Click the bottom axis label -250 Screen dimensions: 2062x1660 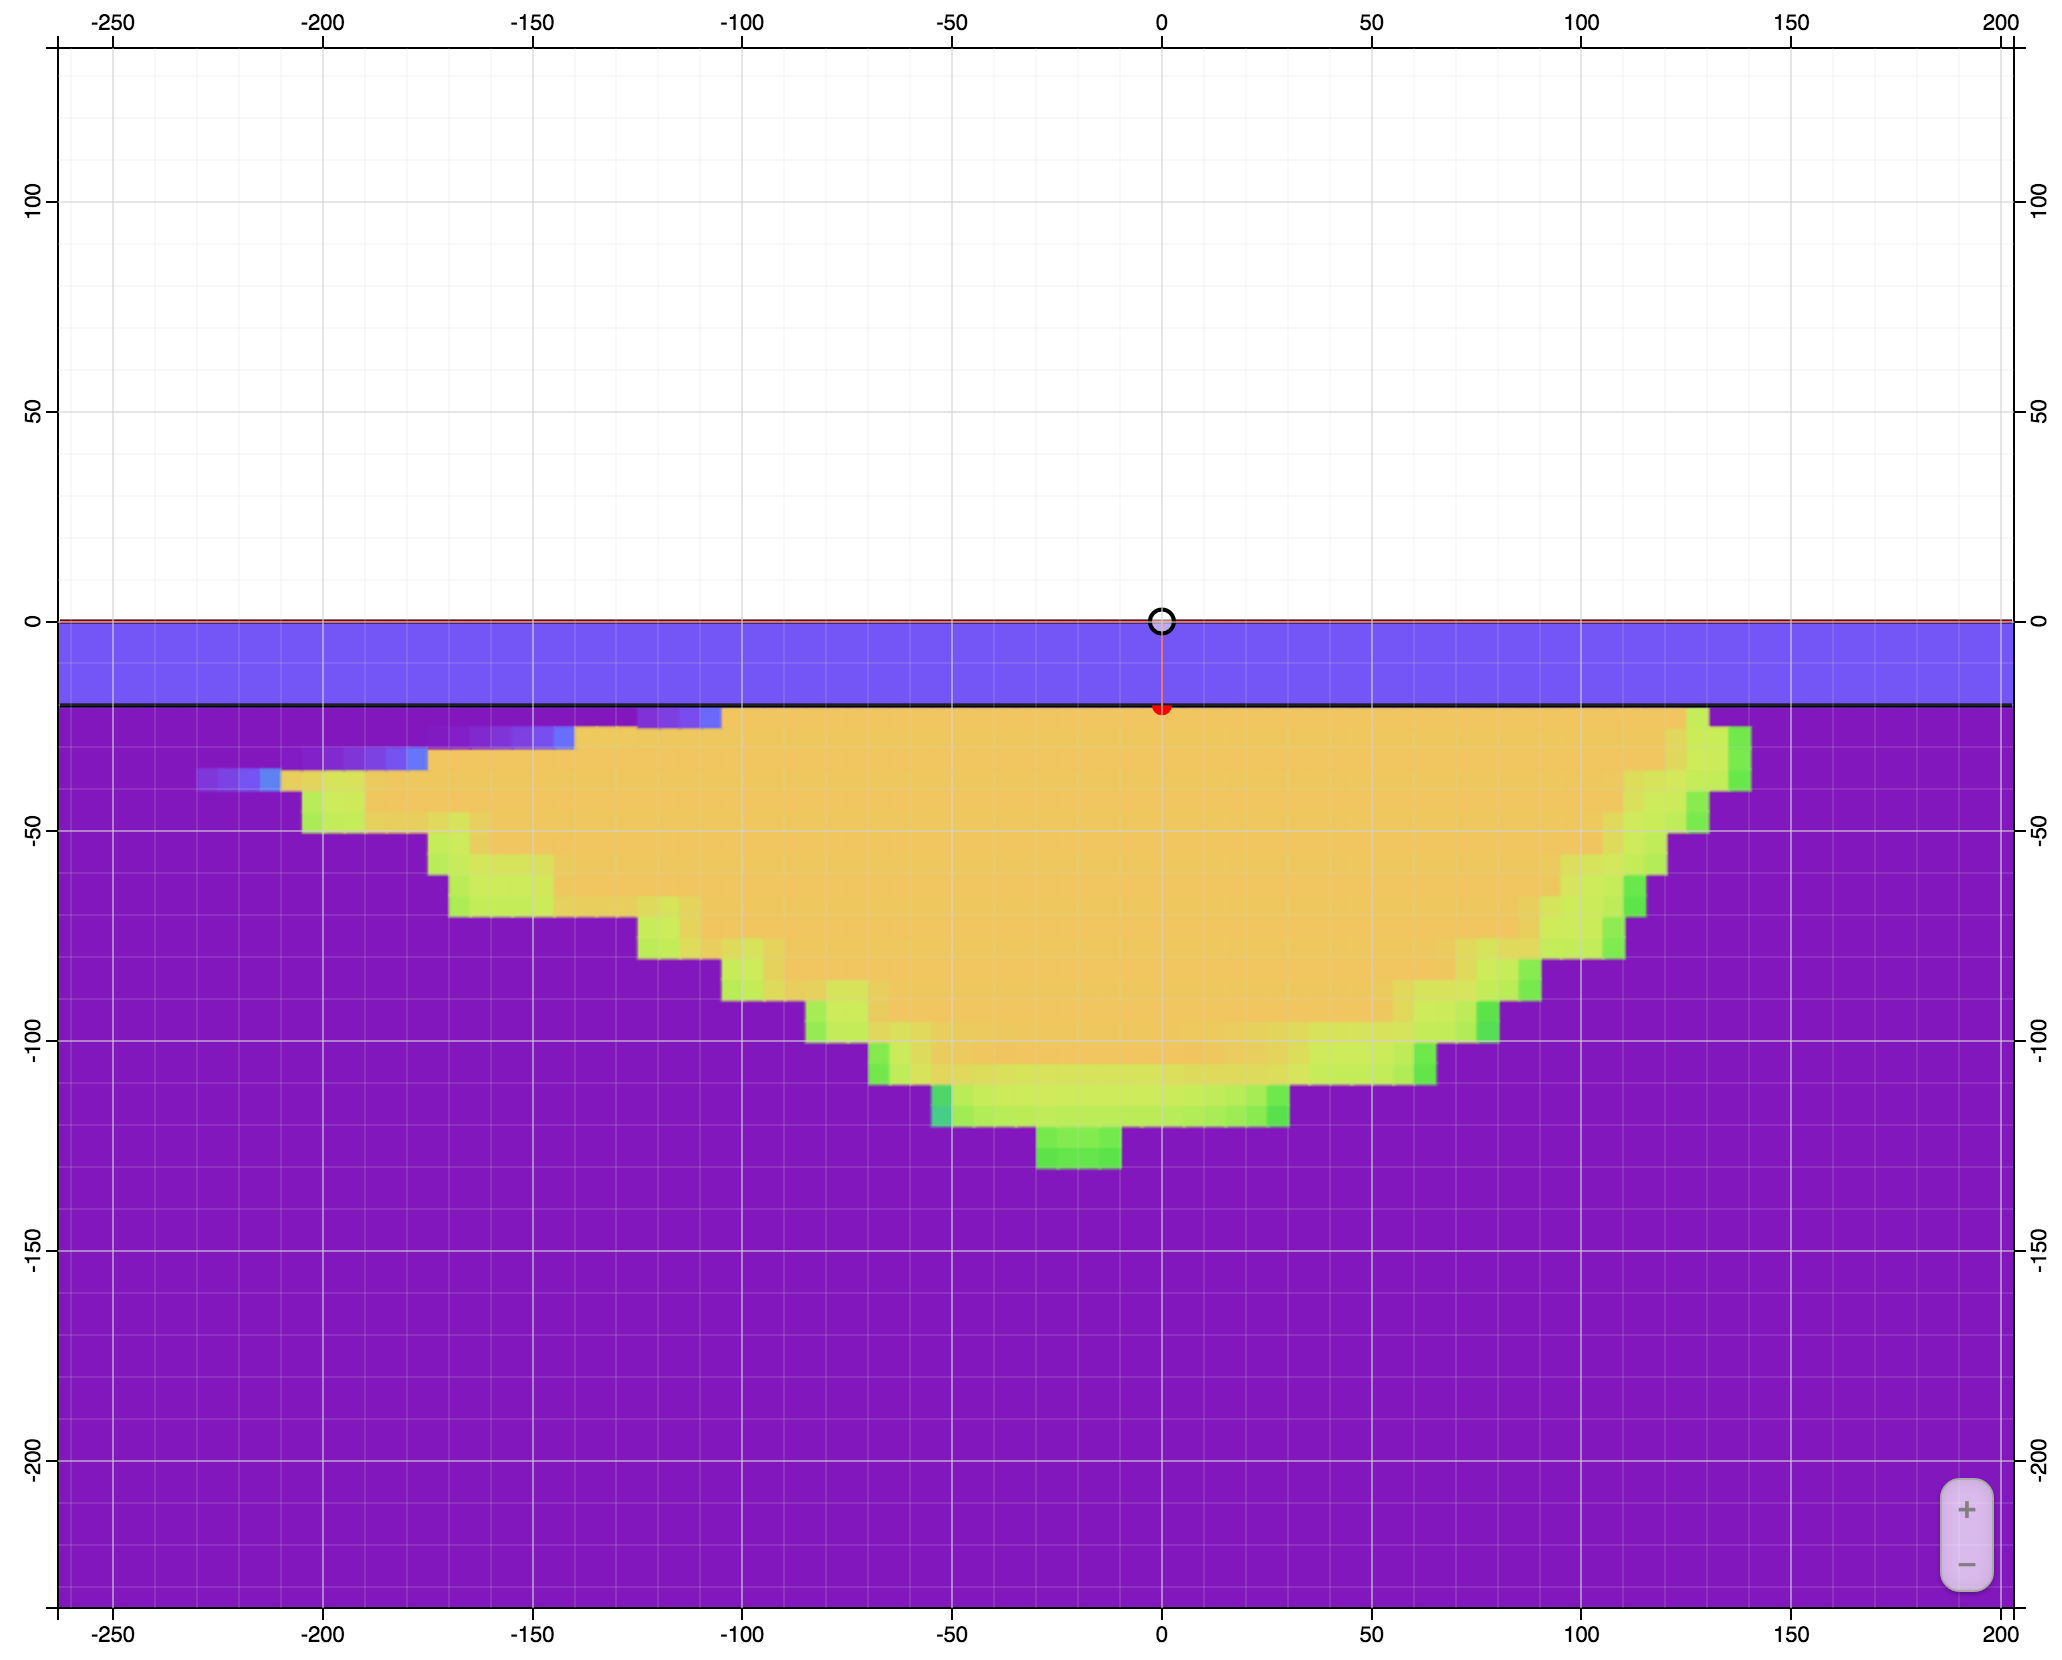coord(112,1634)
